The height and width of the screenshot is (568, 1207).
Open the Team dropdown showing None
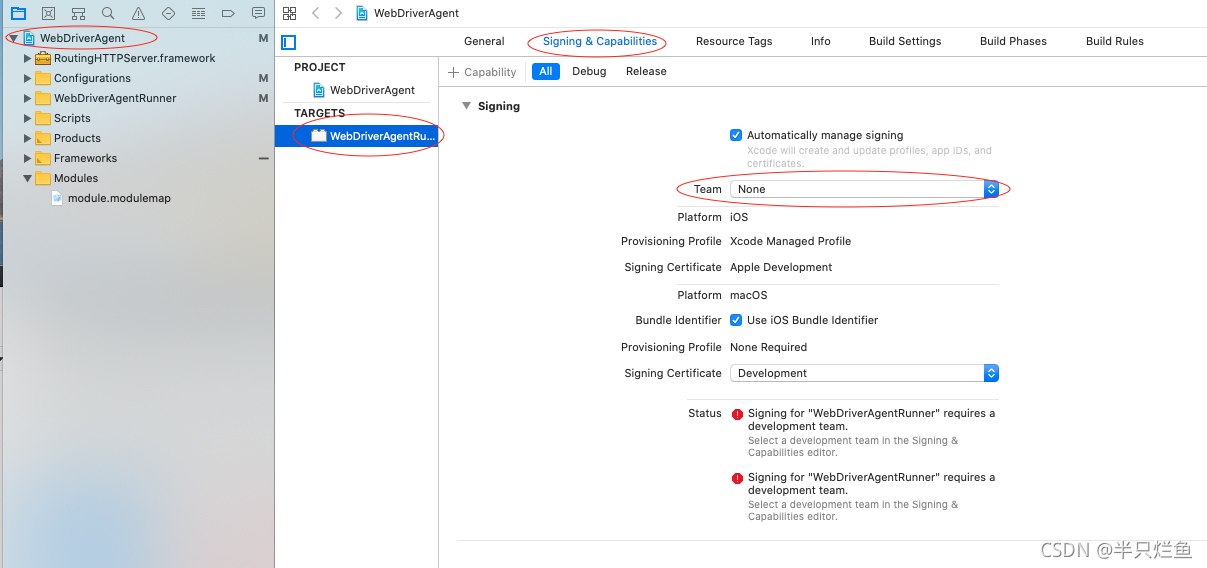tap(864, 189)
